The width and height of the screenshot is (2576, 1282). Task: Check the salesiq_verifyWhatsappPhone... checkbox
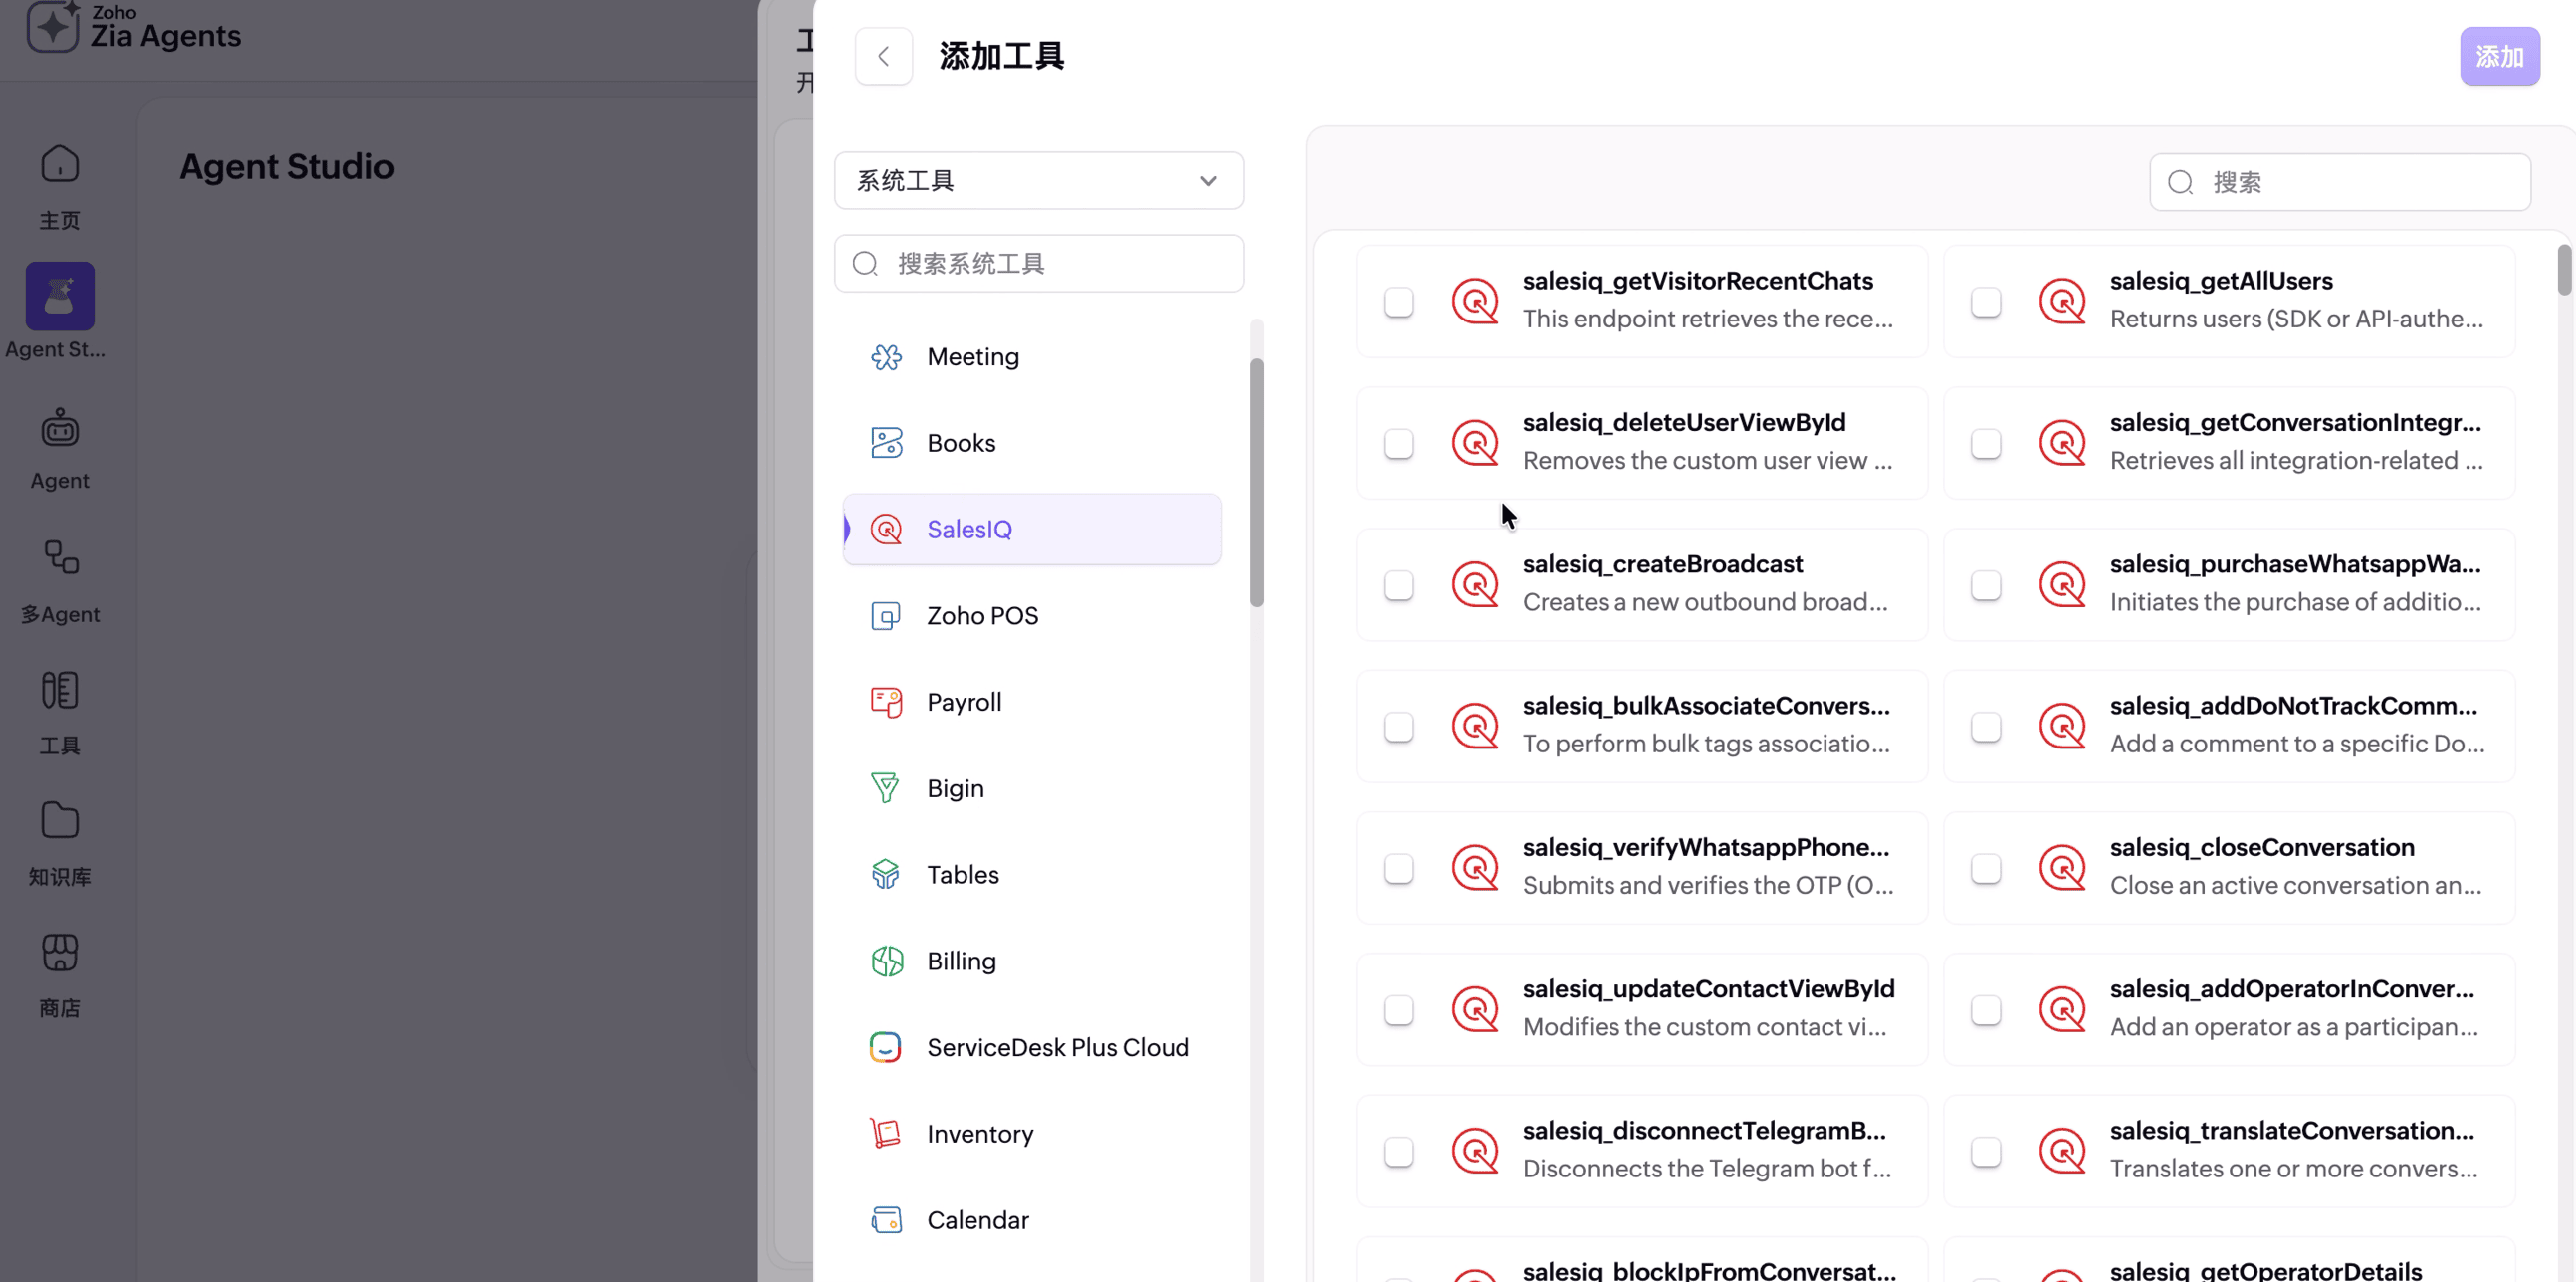click(1399, 868)
